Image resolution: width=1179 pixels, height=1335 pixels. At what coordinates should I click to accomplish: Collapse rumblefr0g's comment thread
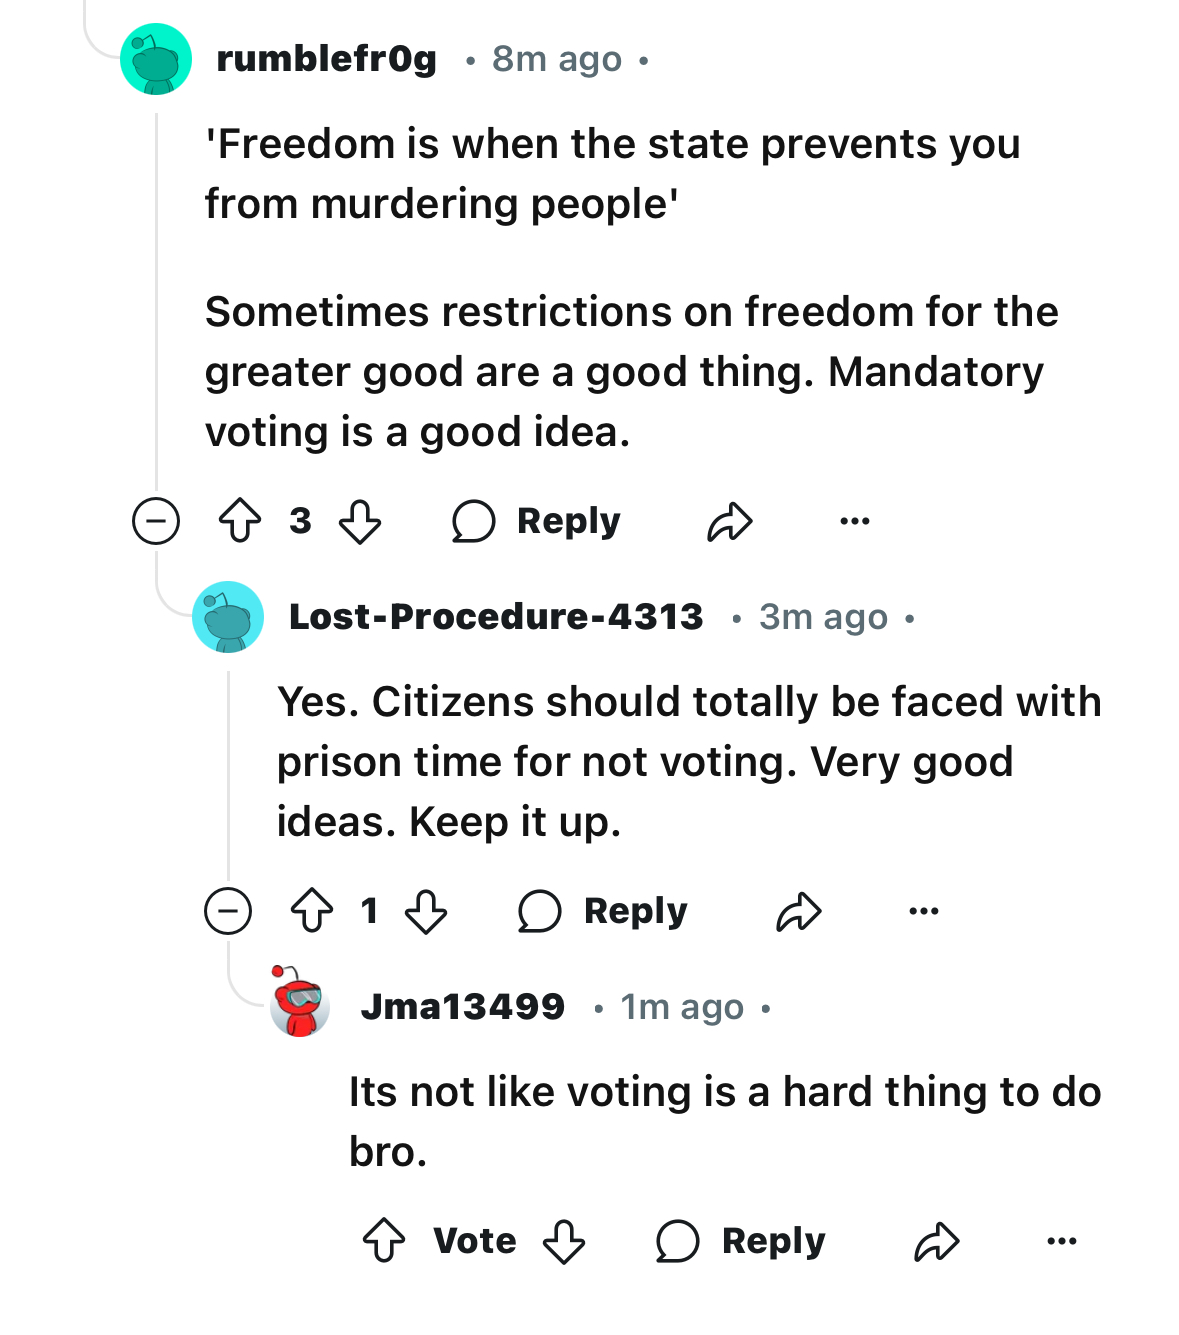(156, 521)
